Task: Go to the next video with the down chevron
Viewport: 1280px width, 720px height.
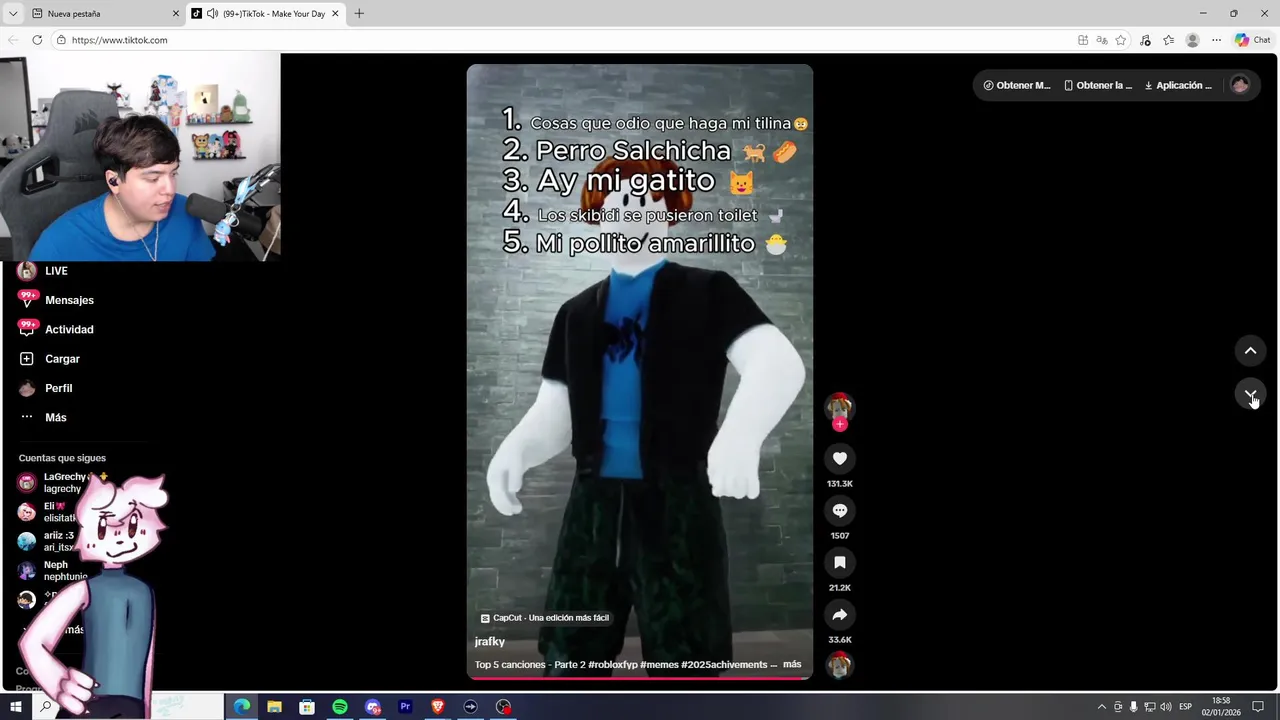Action: (1250, 395)
